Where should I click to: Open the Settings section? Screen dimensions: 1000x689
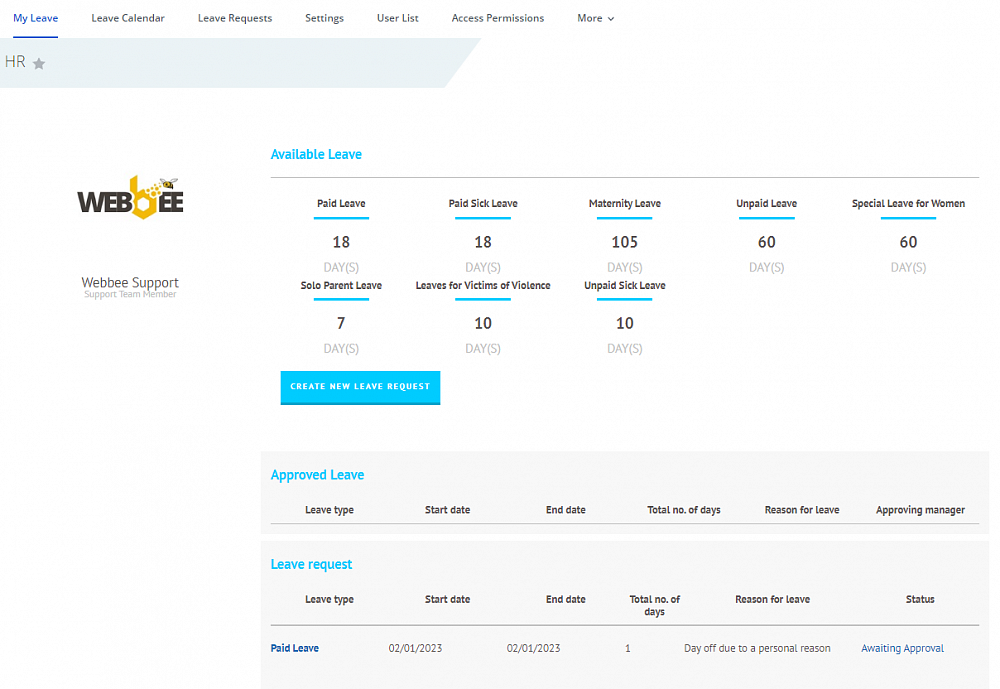(324, 18)
